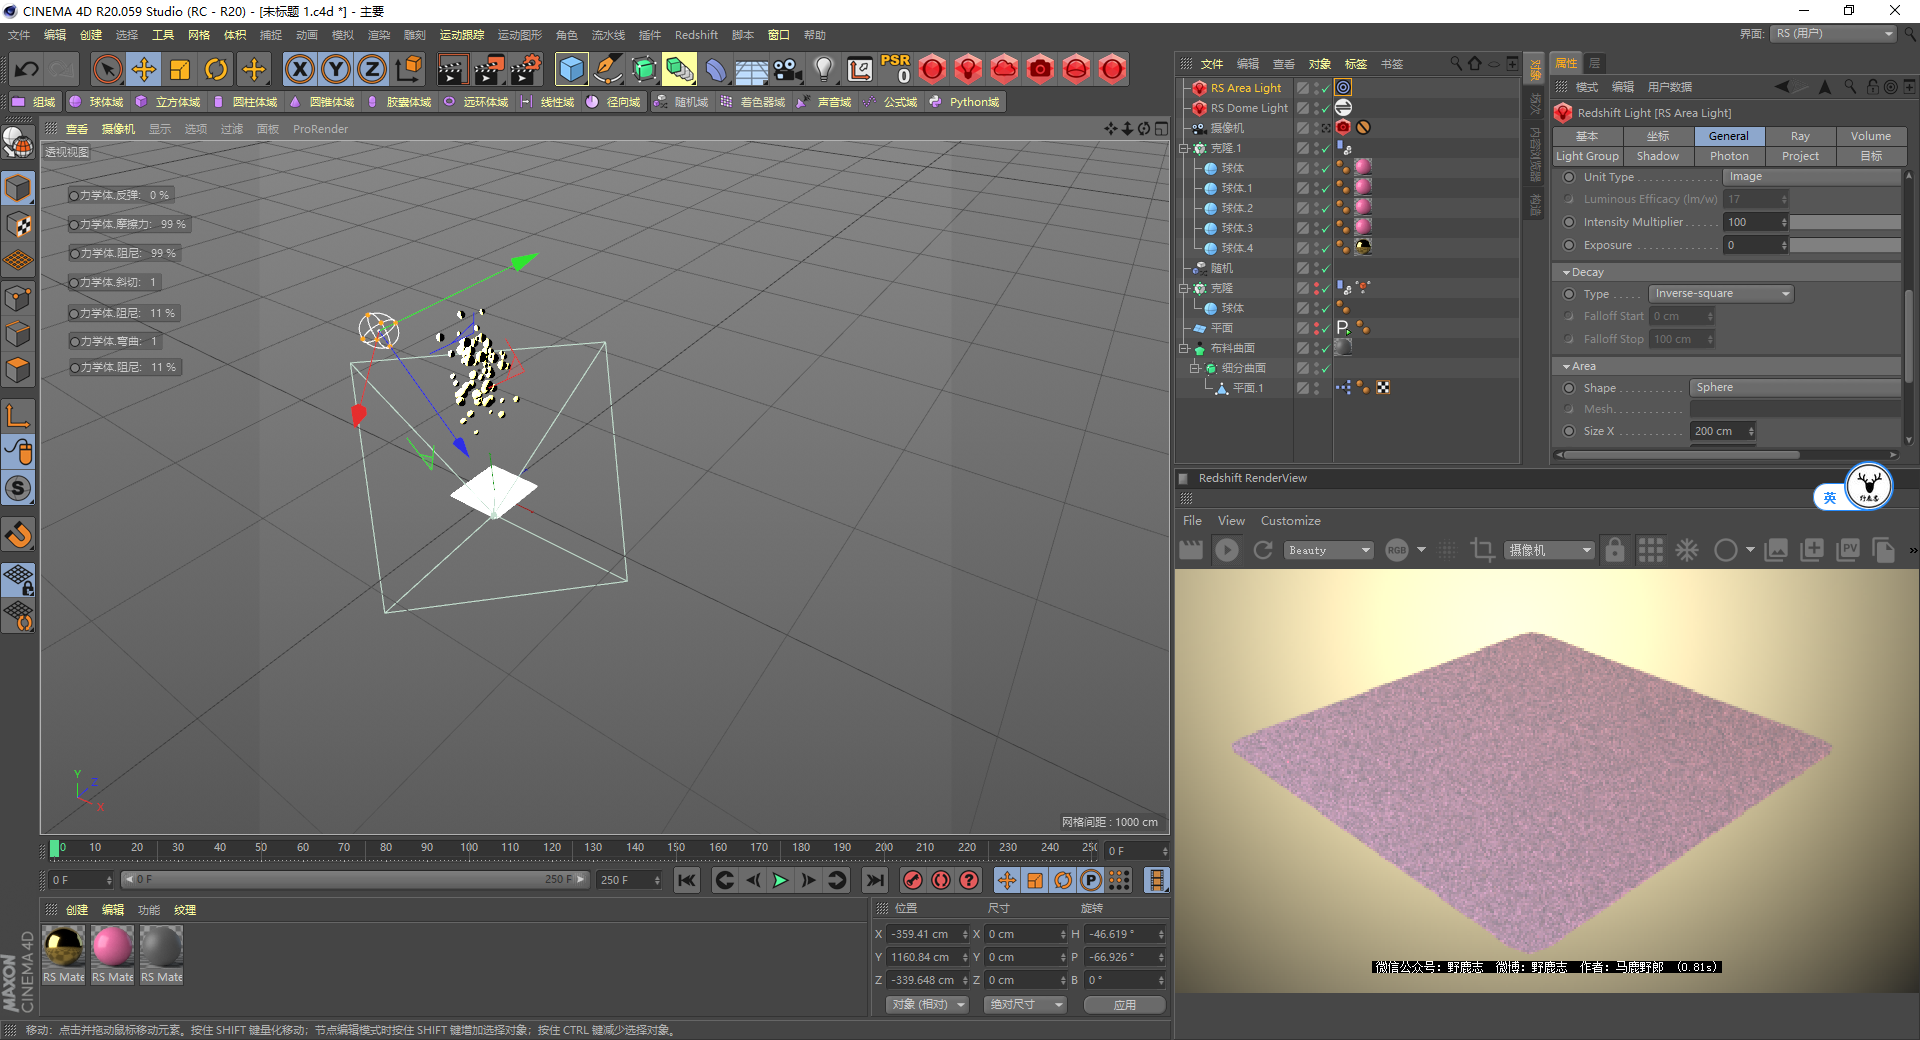Click the 应用 apply button

[x=1125, y=1005]
